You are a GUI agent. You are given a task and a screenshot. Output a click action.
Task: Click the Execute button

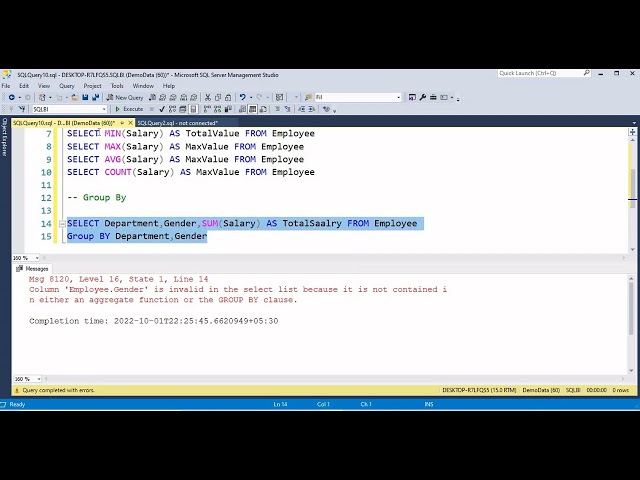point(129,109)
